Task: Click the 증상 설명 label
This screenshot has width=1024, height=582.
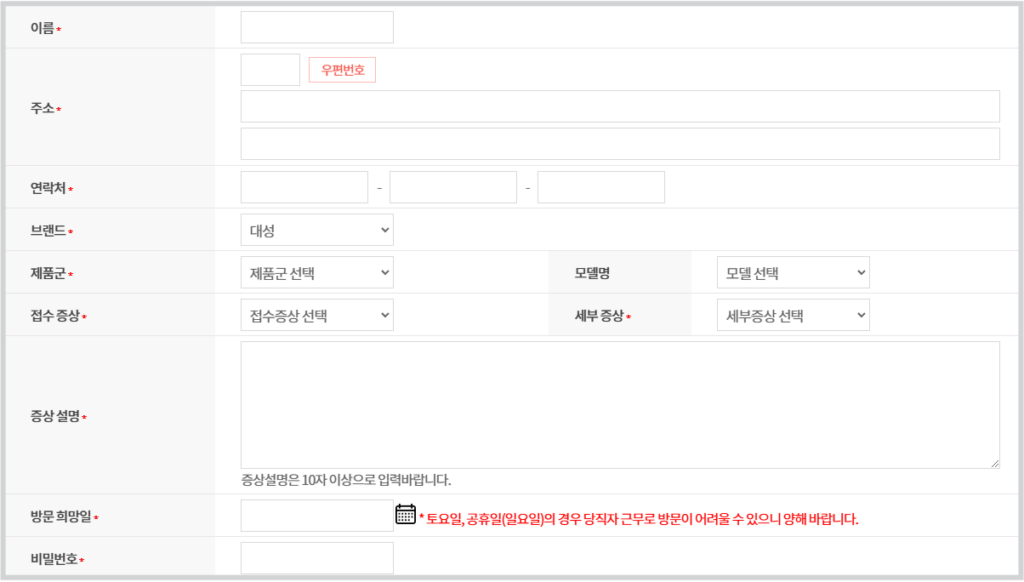Action: point(55,416)
